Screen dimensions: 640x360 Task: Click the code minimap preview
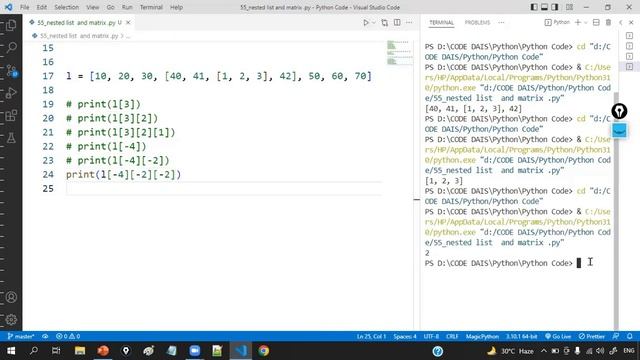(x=399, y=52)
